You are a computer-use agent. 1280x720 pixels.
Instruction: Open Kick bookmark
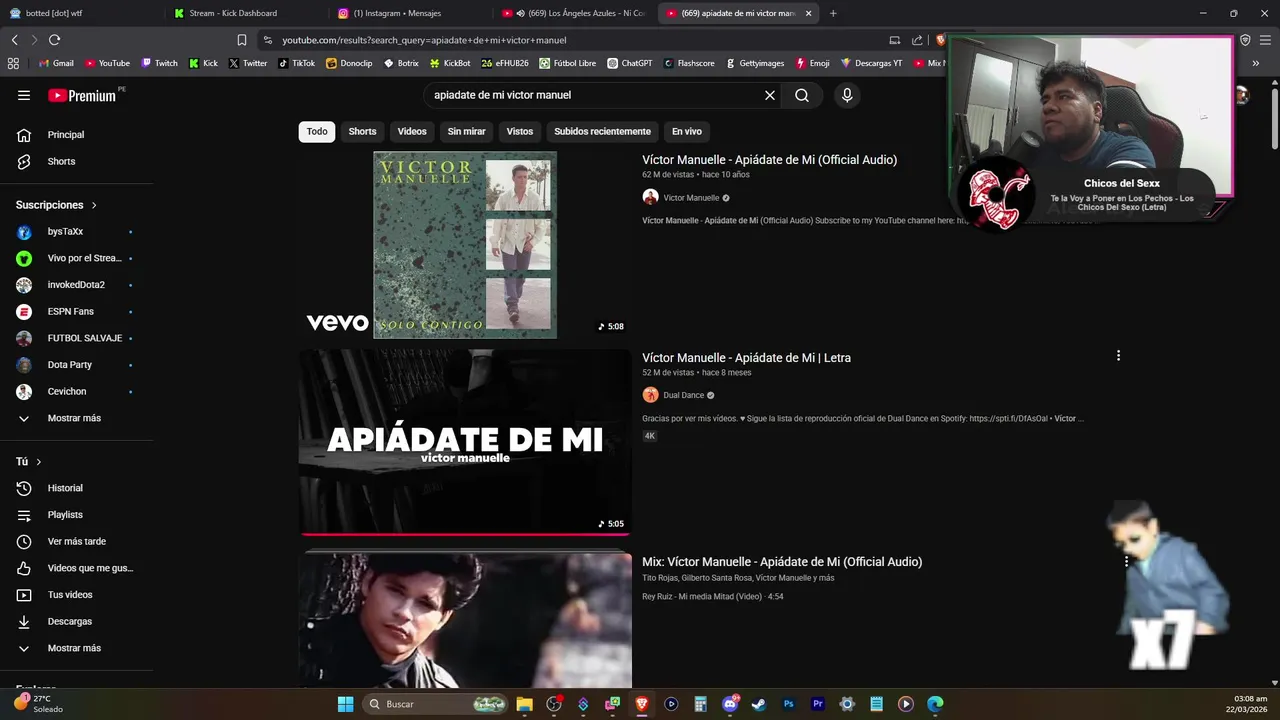click(203, 63)
